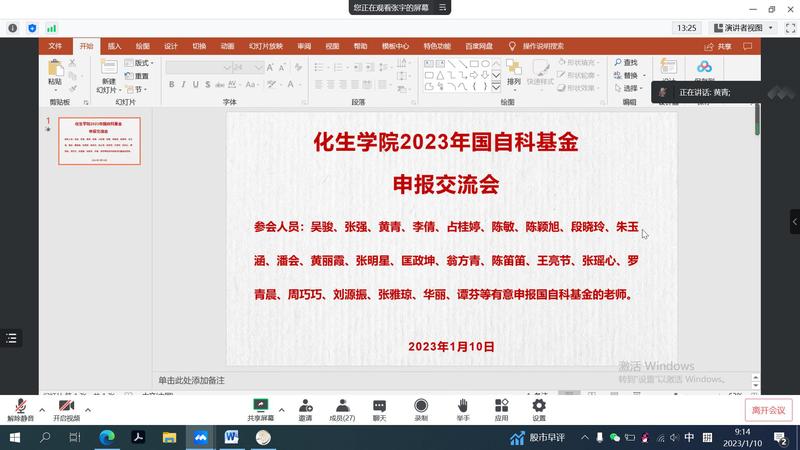Turn on camera with 开启视频

[x=66, y=408]
